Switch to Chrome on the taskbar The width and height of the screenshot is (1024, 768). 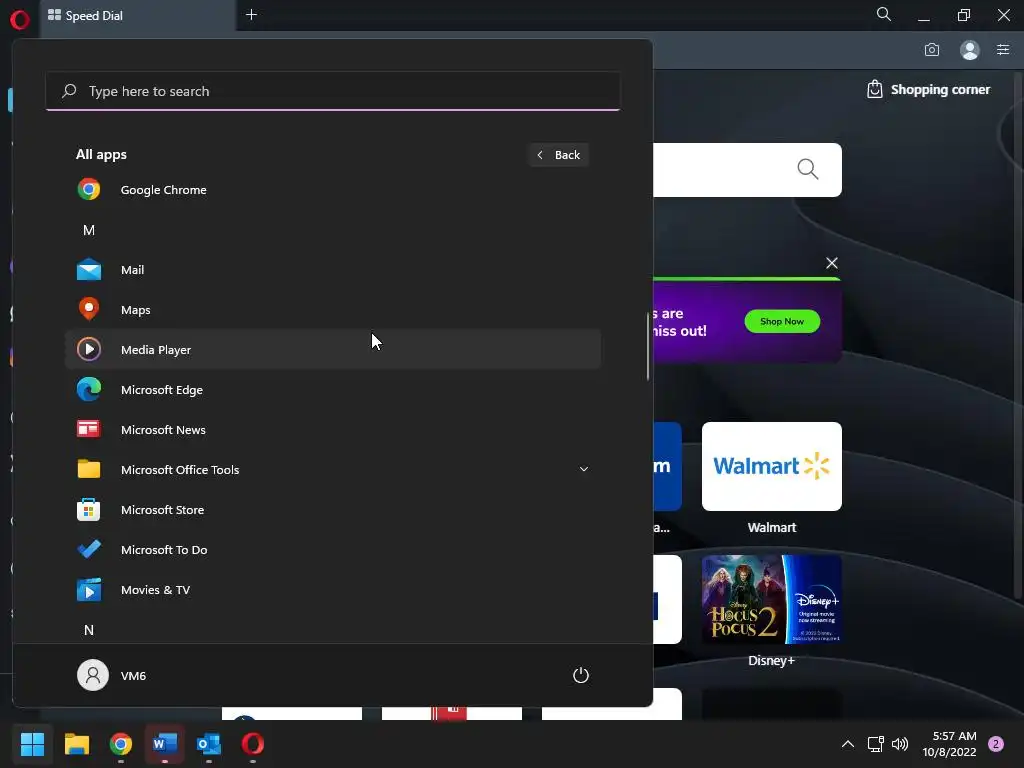[x=121, y=744]
